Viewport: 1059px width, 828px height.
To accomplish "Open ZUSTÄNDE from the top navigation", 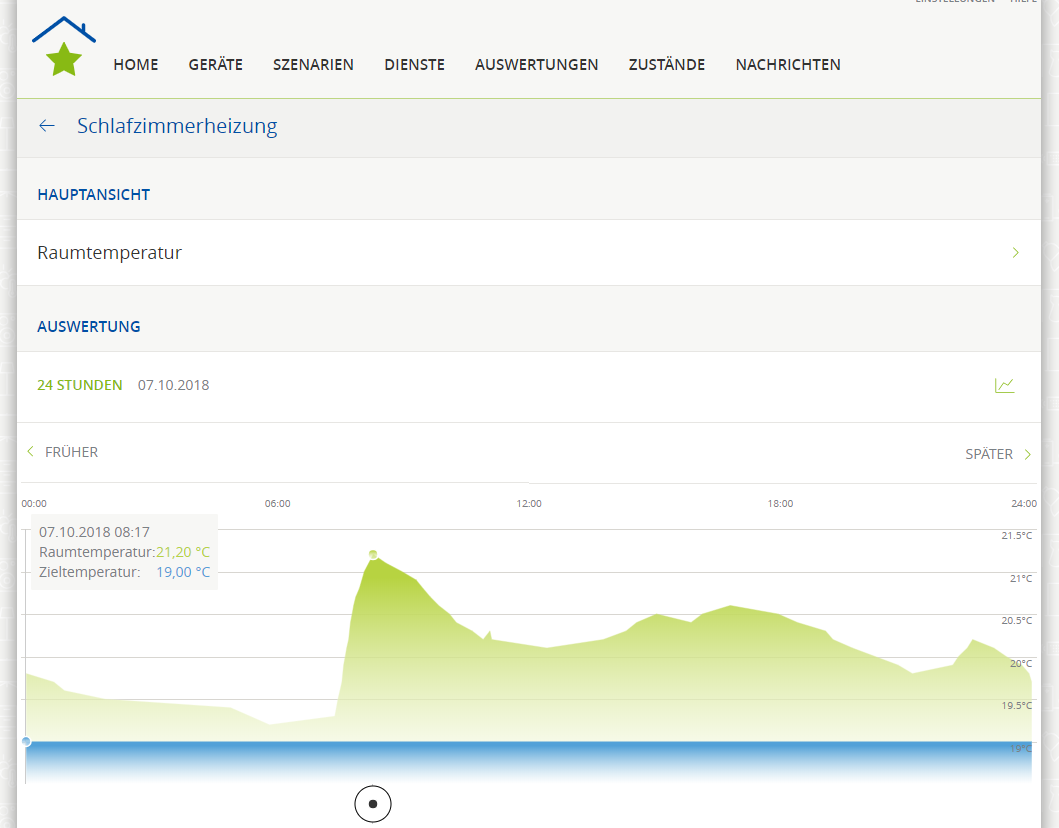I will tap(666, 65).
